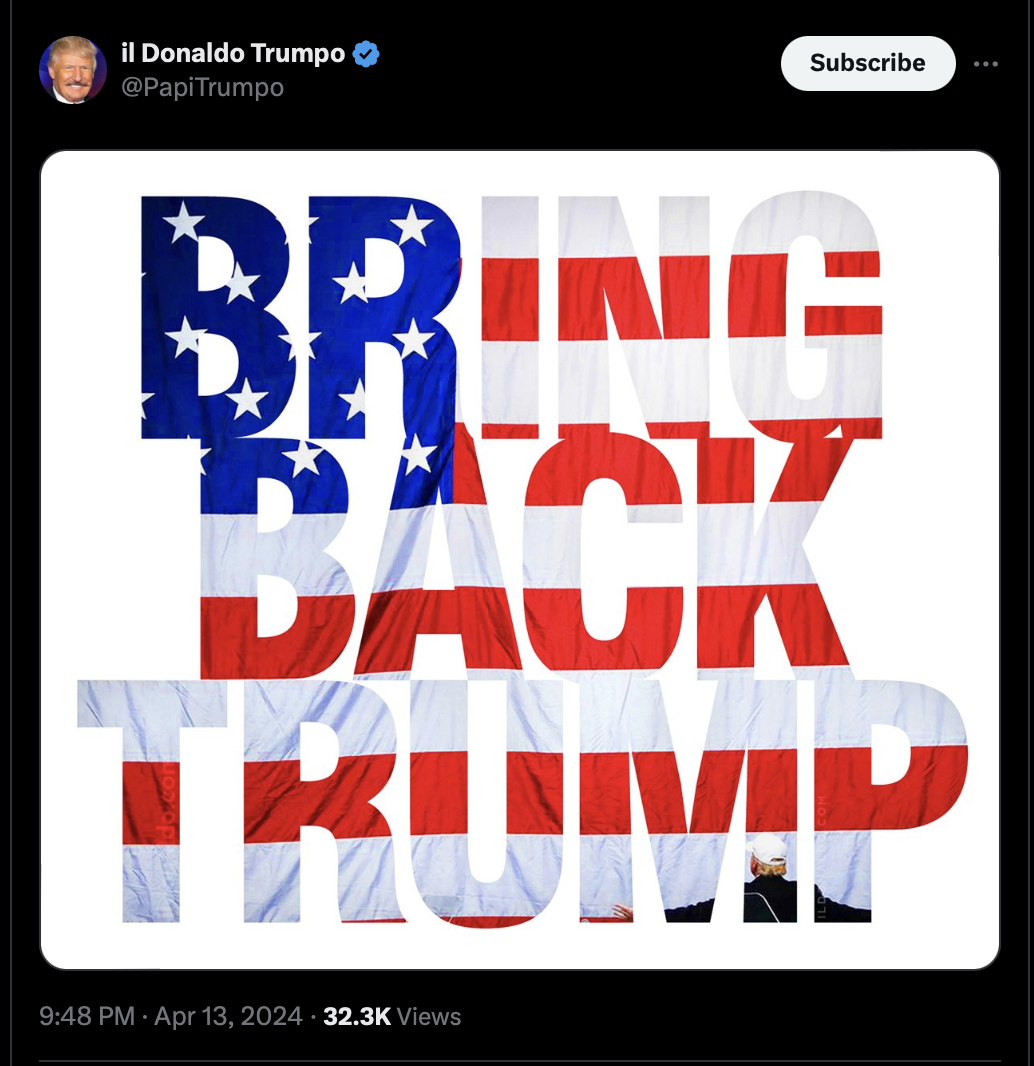Click the word TRUMP in the image
Image resolution: width=1034 pixels, height=1066 pixels.
[x=522, y=801]
